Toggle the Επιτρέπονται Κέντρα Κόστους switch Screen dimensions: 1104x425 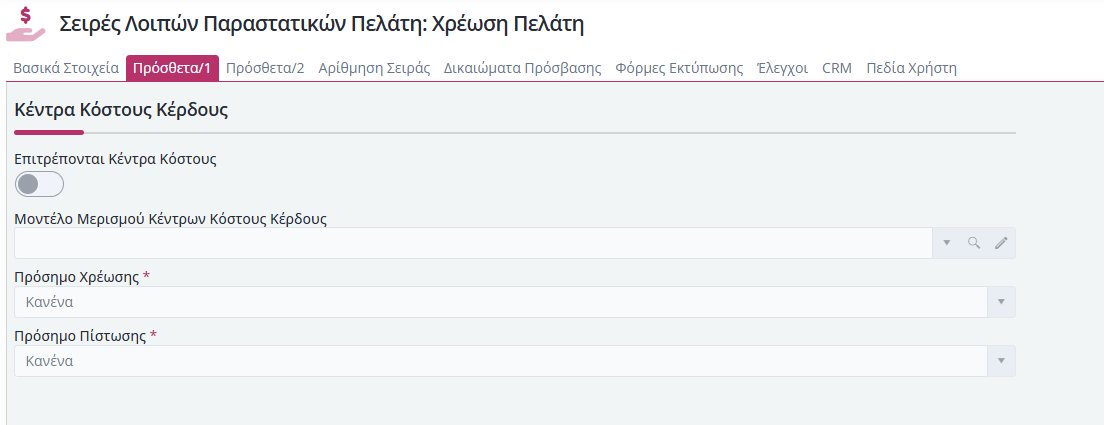[39, 184]
